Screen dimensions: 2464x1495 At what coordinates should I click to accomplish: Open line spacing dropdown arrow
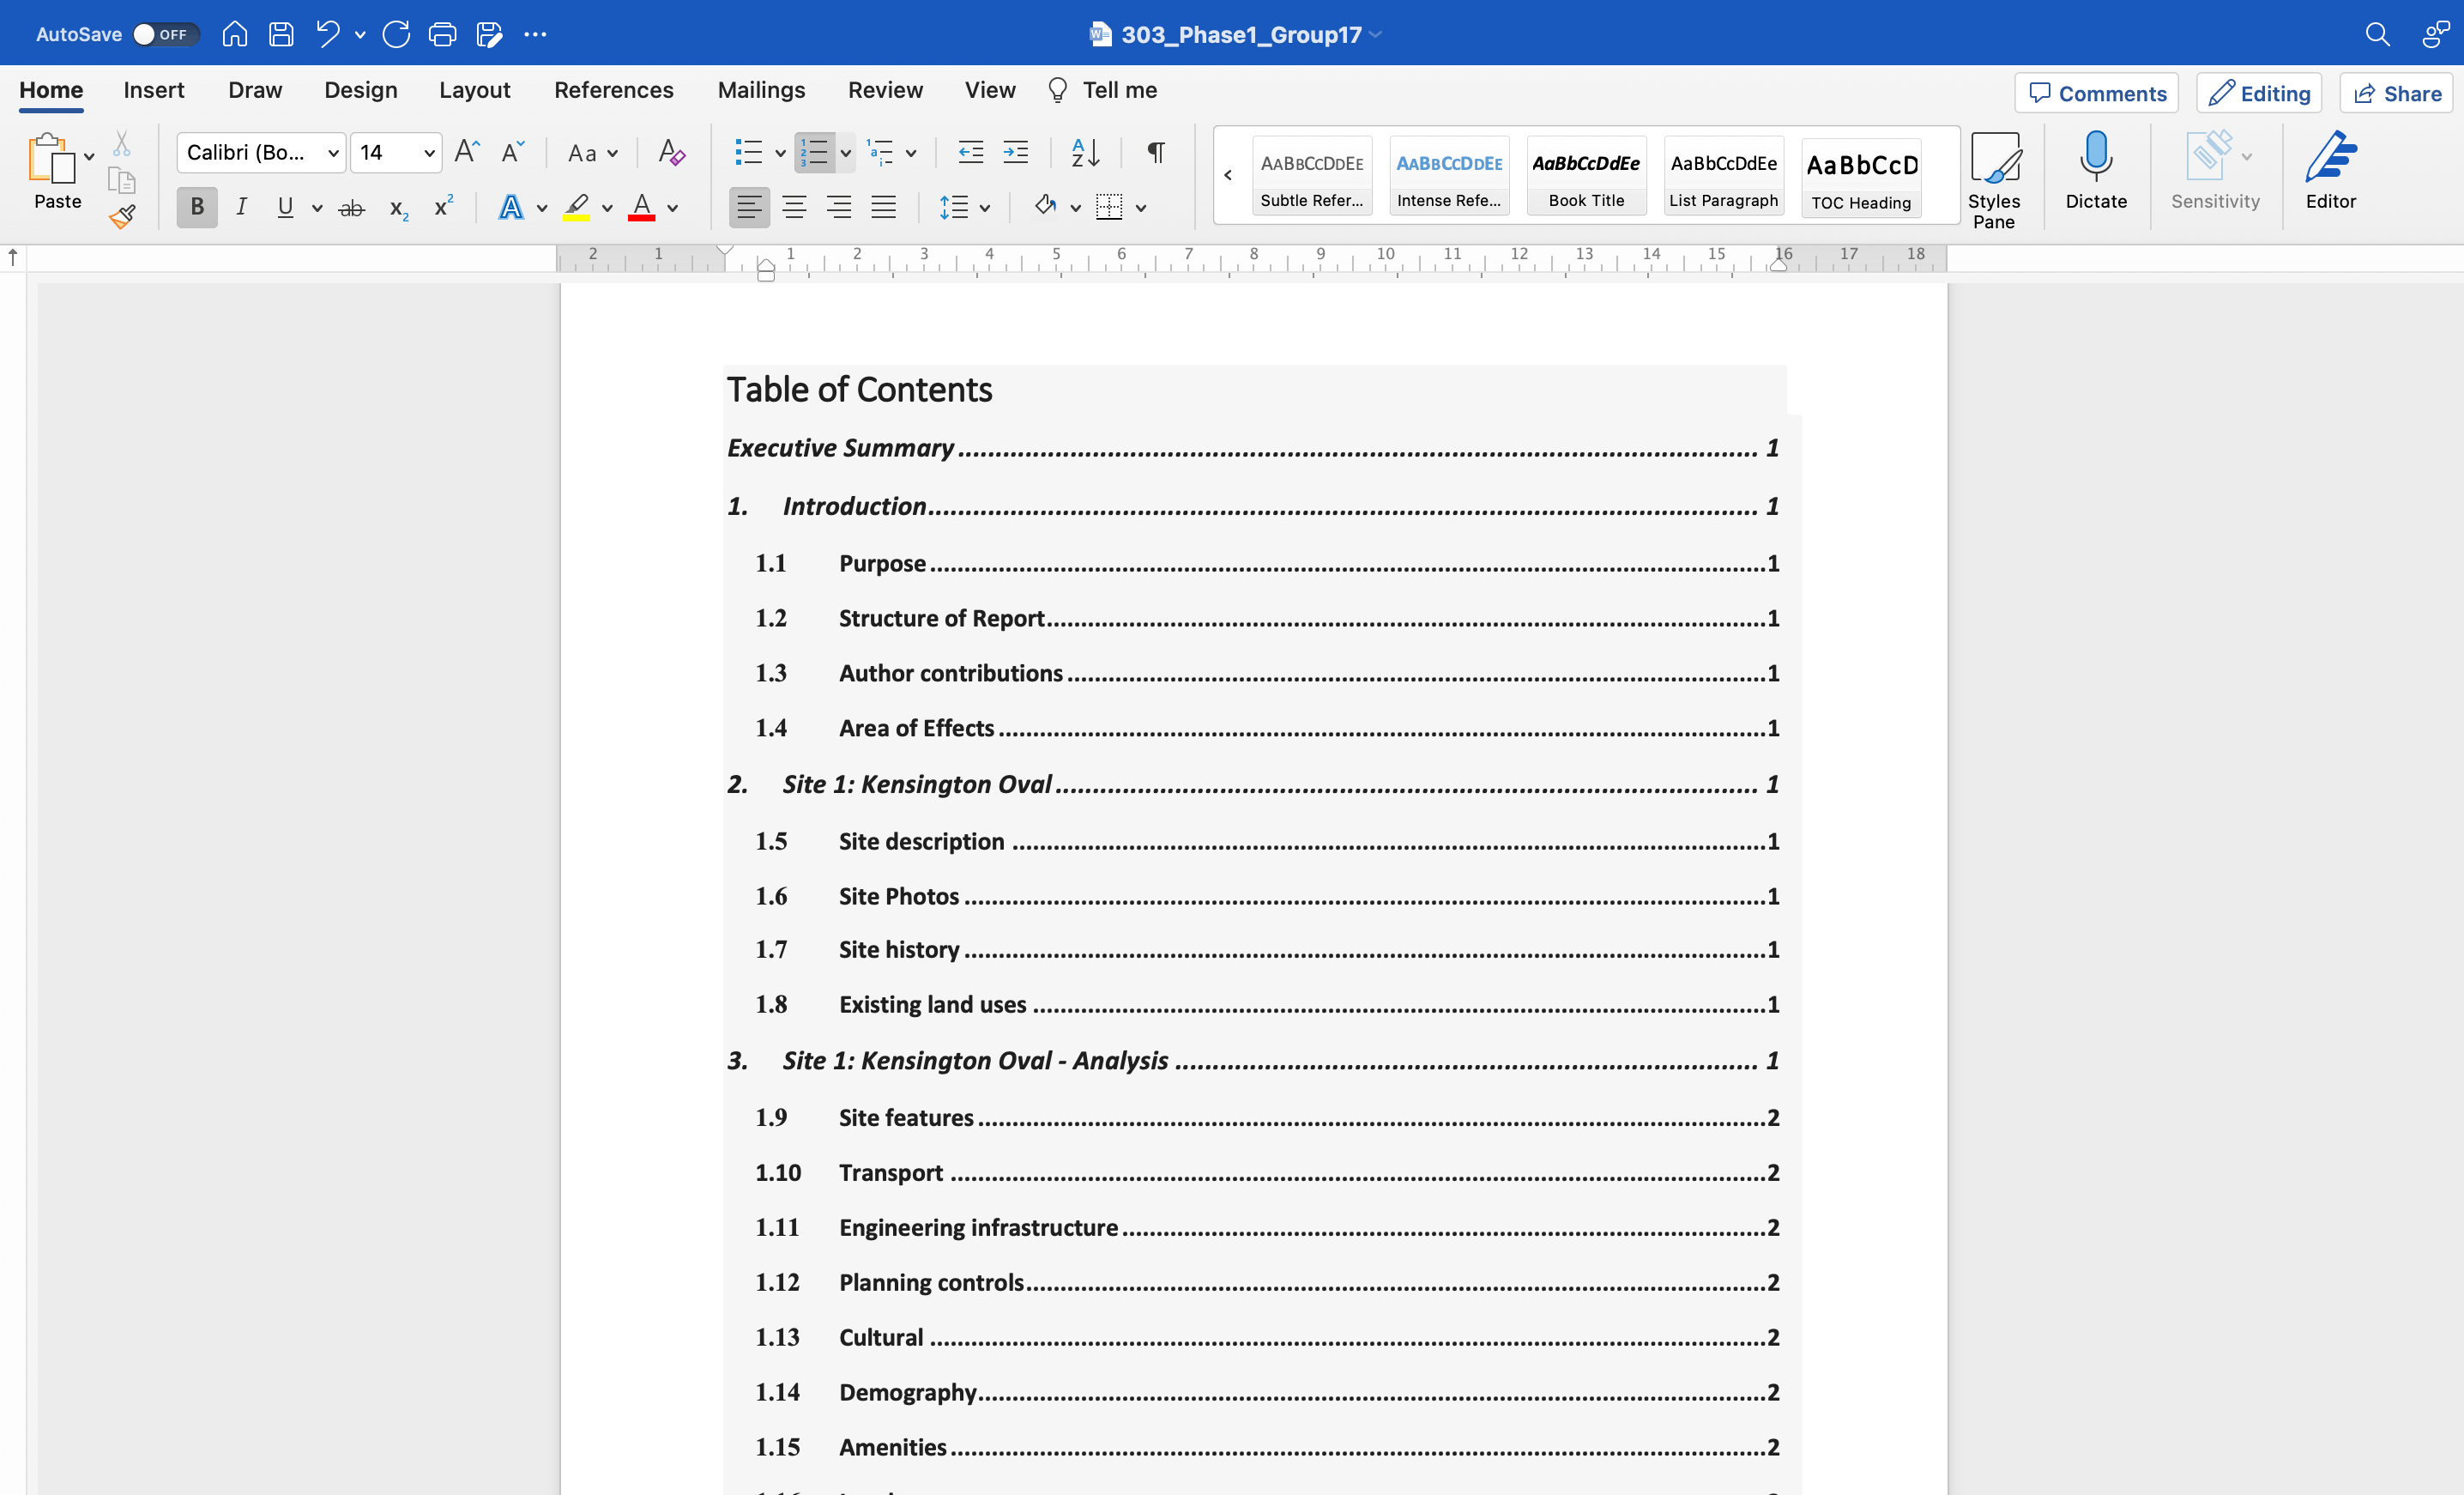point(985,208)
